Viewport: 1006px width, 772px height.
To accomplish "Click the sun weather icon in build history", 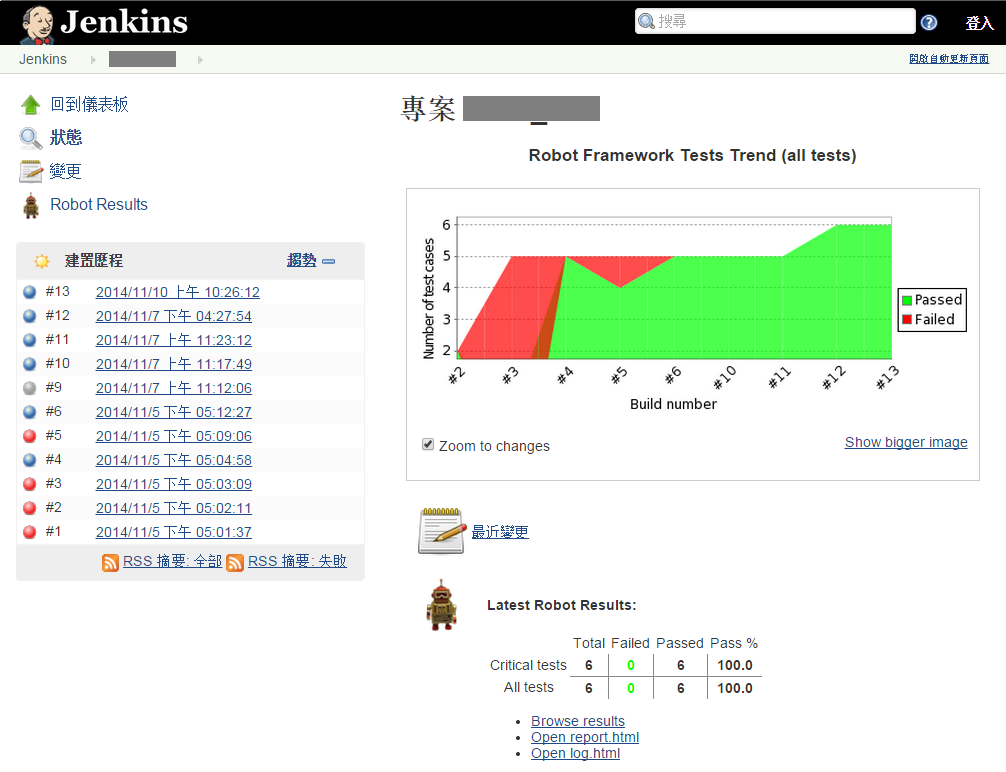I will point(42,261).
